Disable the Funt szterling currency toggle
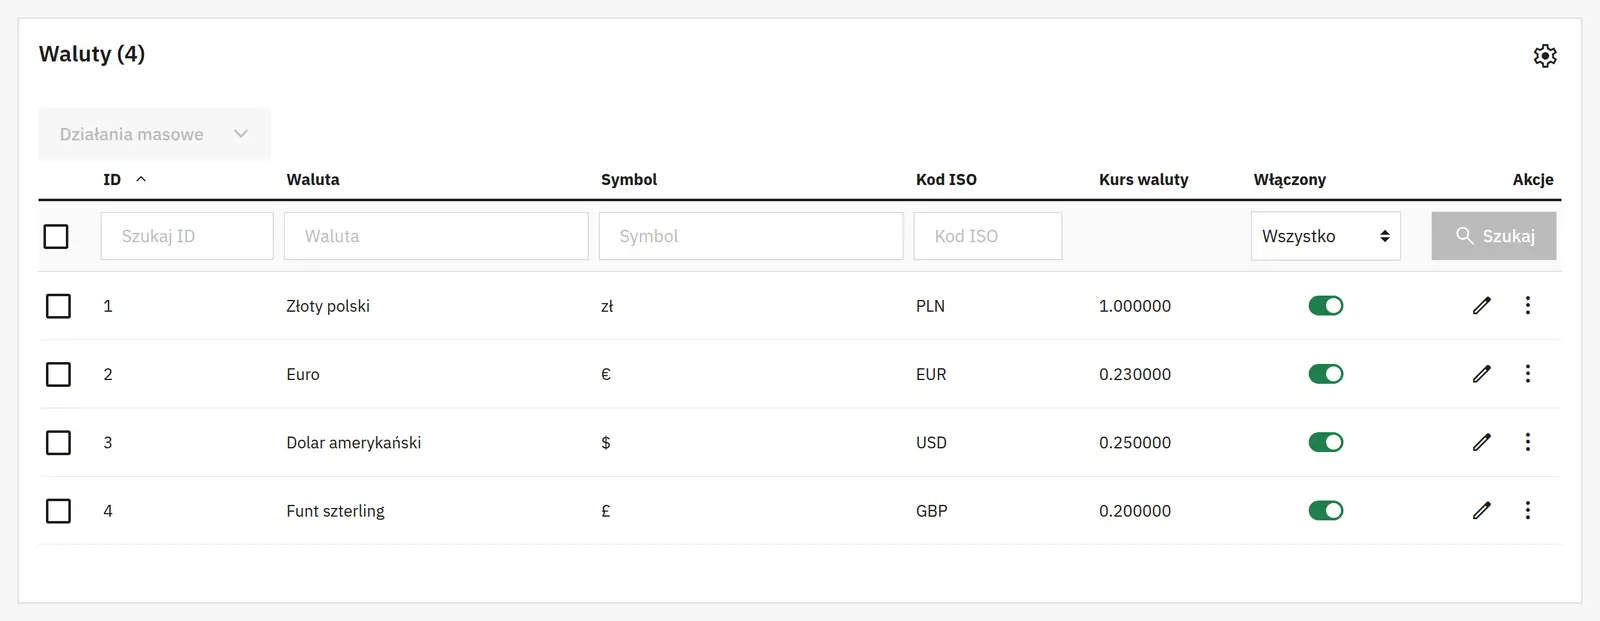Image resolution: width=1600 pixels, height=621 pixels. pyautogui.click(x=1326, y=511)
